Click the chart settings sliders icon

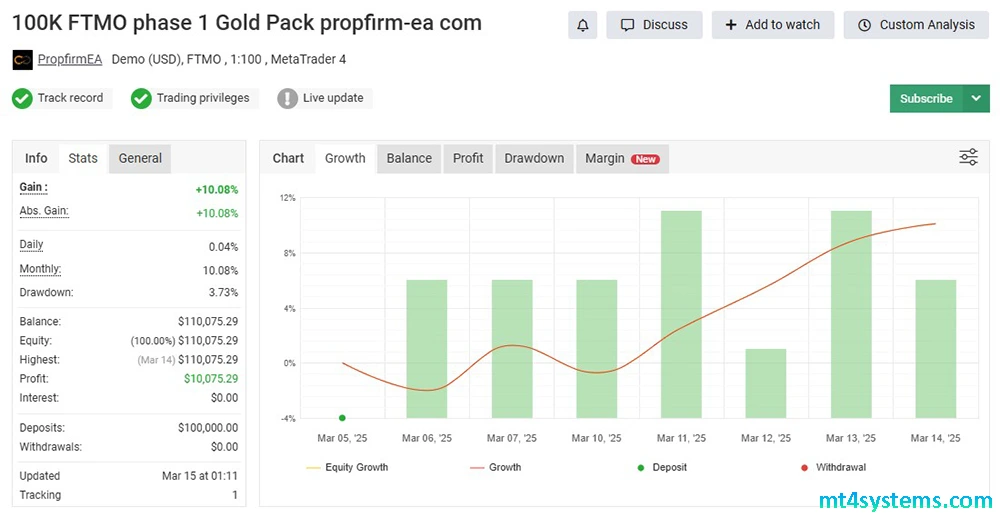968,157
